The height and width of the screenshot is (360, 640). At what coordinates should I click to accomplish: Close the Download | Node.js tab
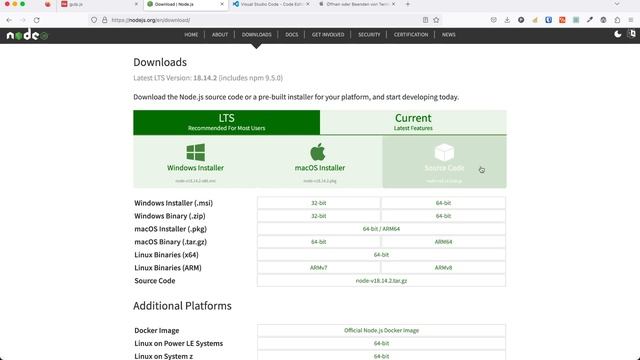(x=222, y=4)
